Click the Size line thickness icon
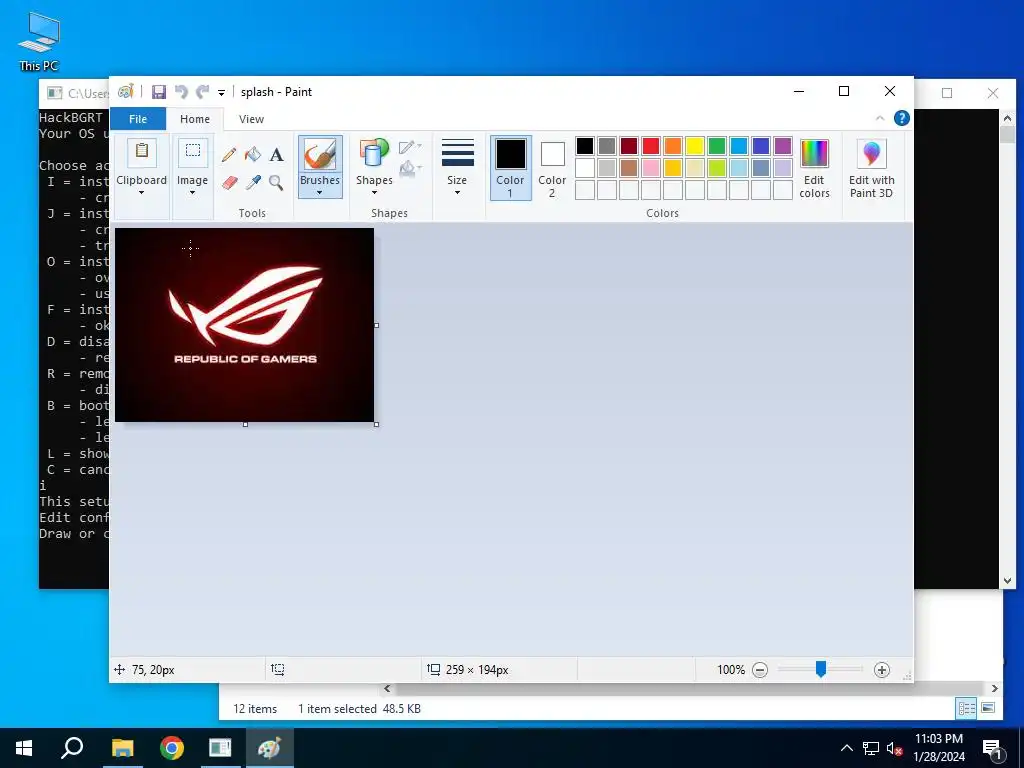 (x=458, y=153)
